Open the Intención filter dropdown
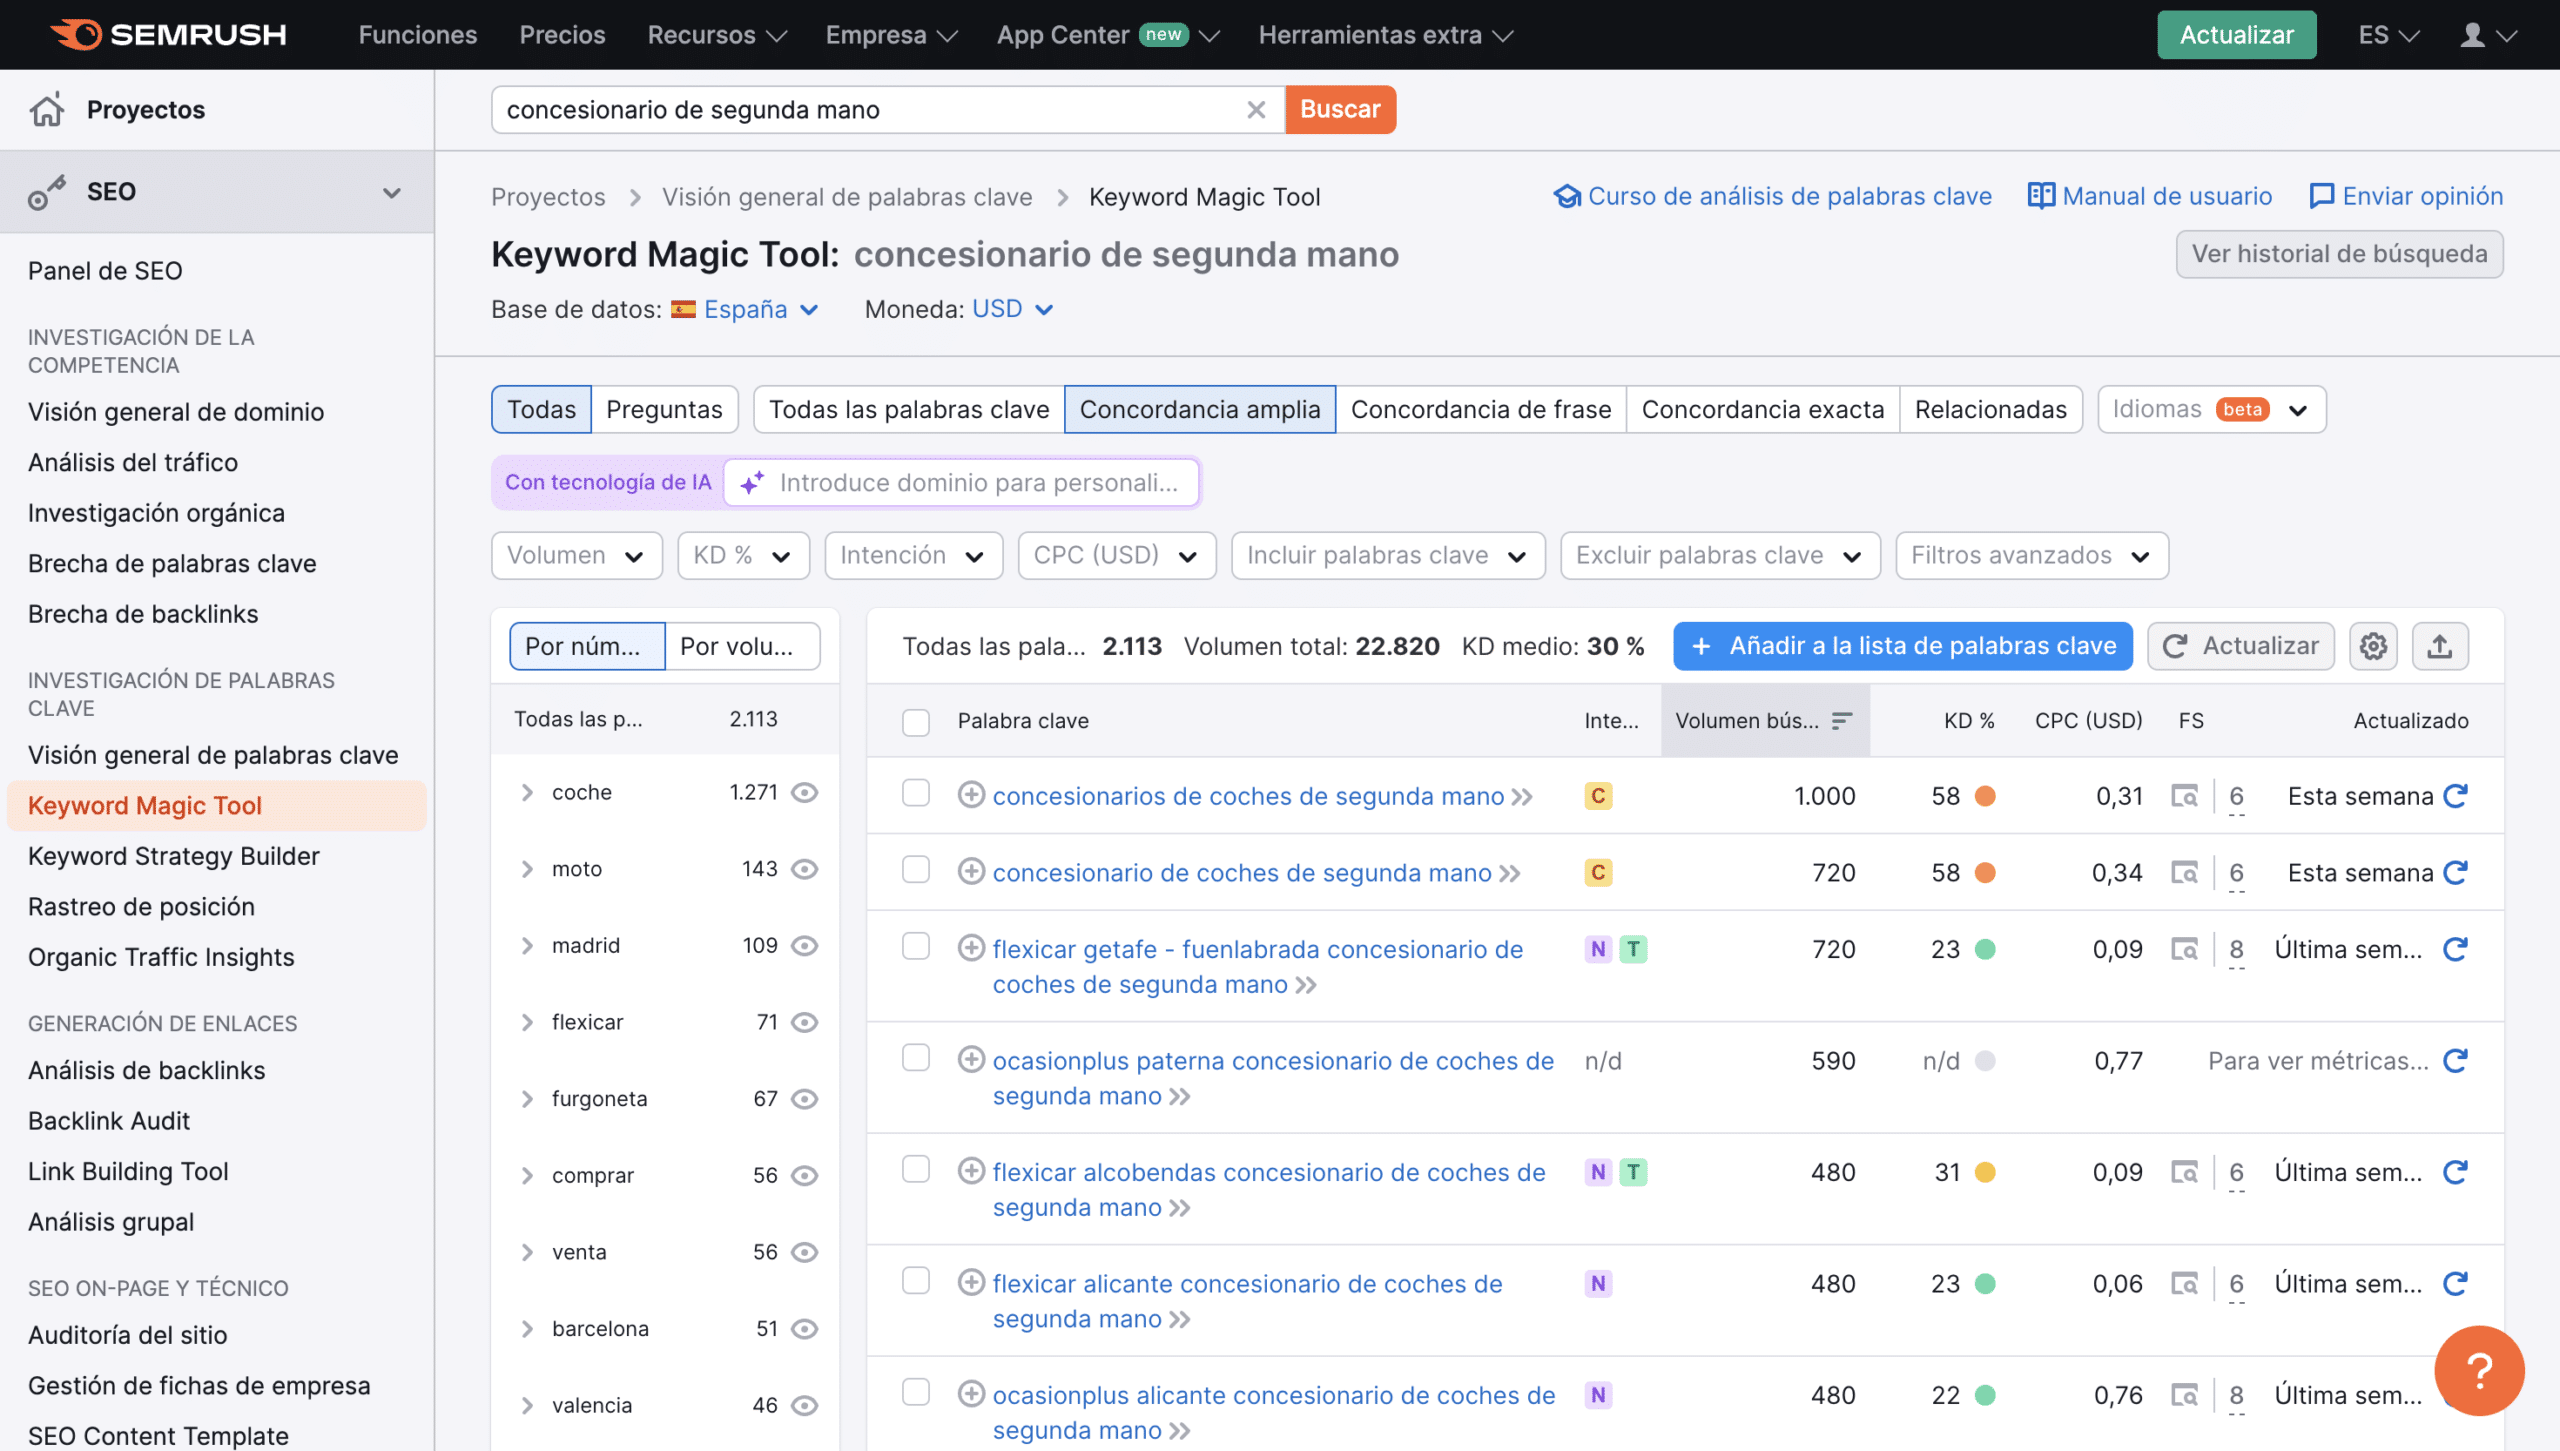2560x1451 pixels. (911, 554)
